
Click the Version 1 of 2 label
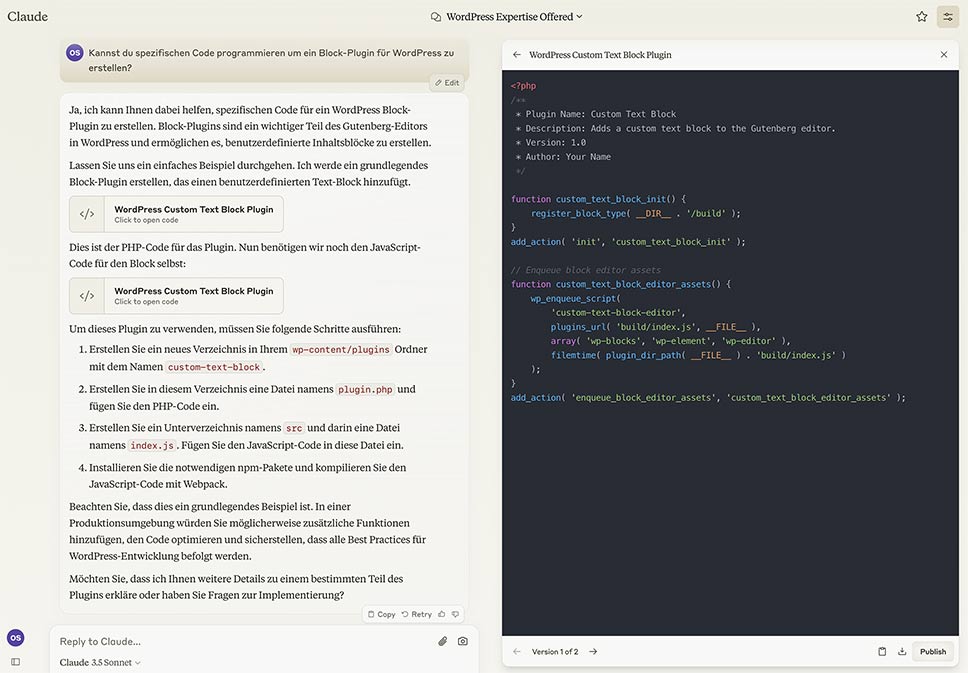555,651
